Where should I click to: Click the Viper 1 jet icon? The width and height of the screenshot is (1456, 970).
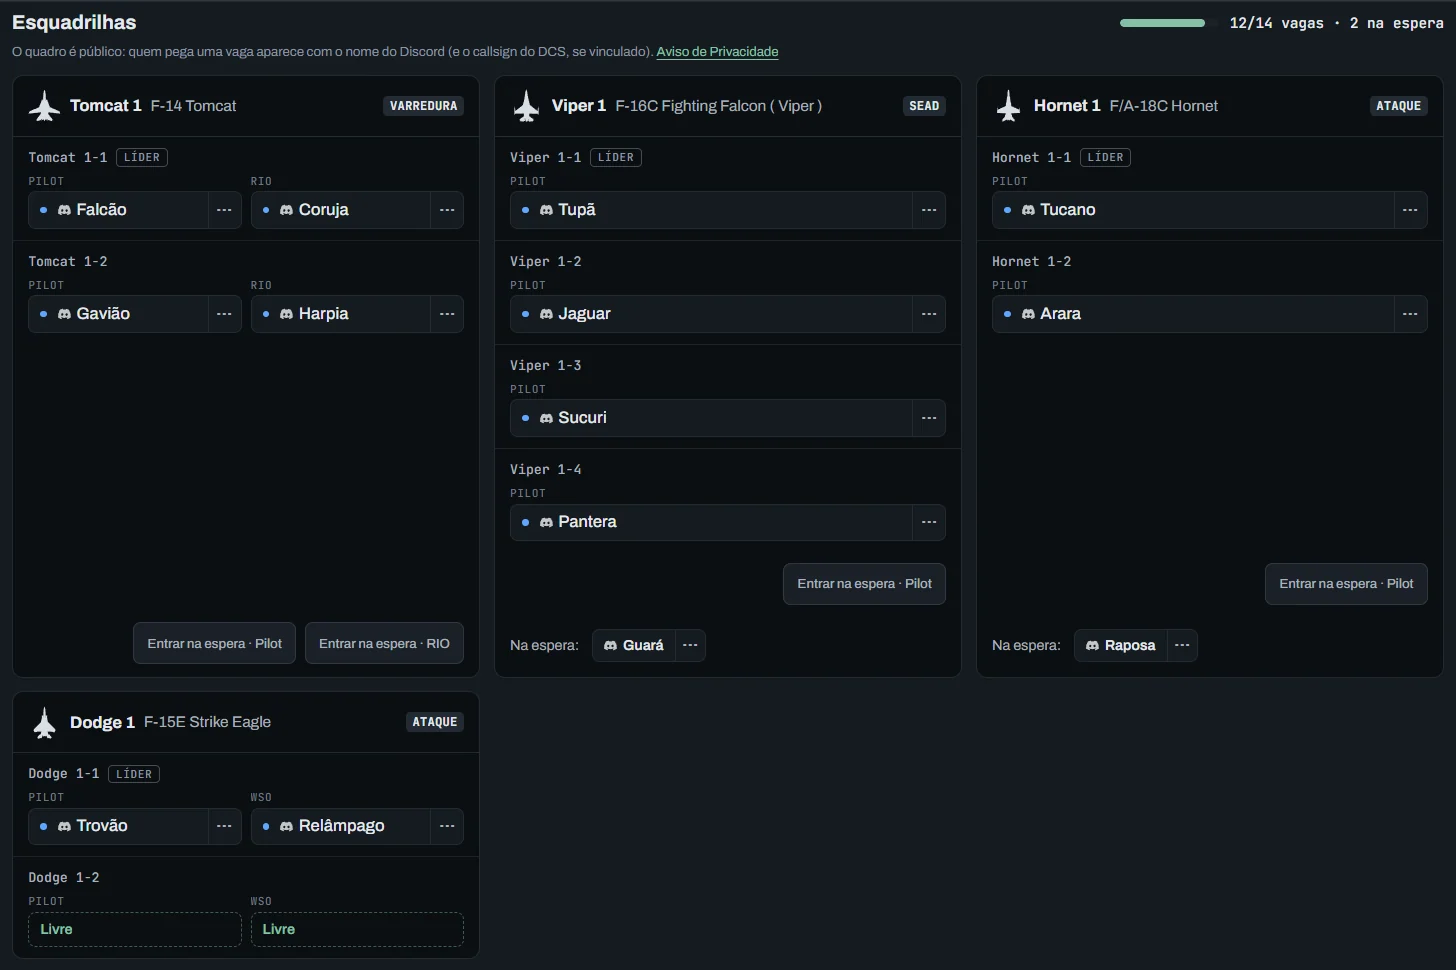tap(526, 106)
